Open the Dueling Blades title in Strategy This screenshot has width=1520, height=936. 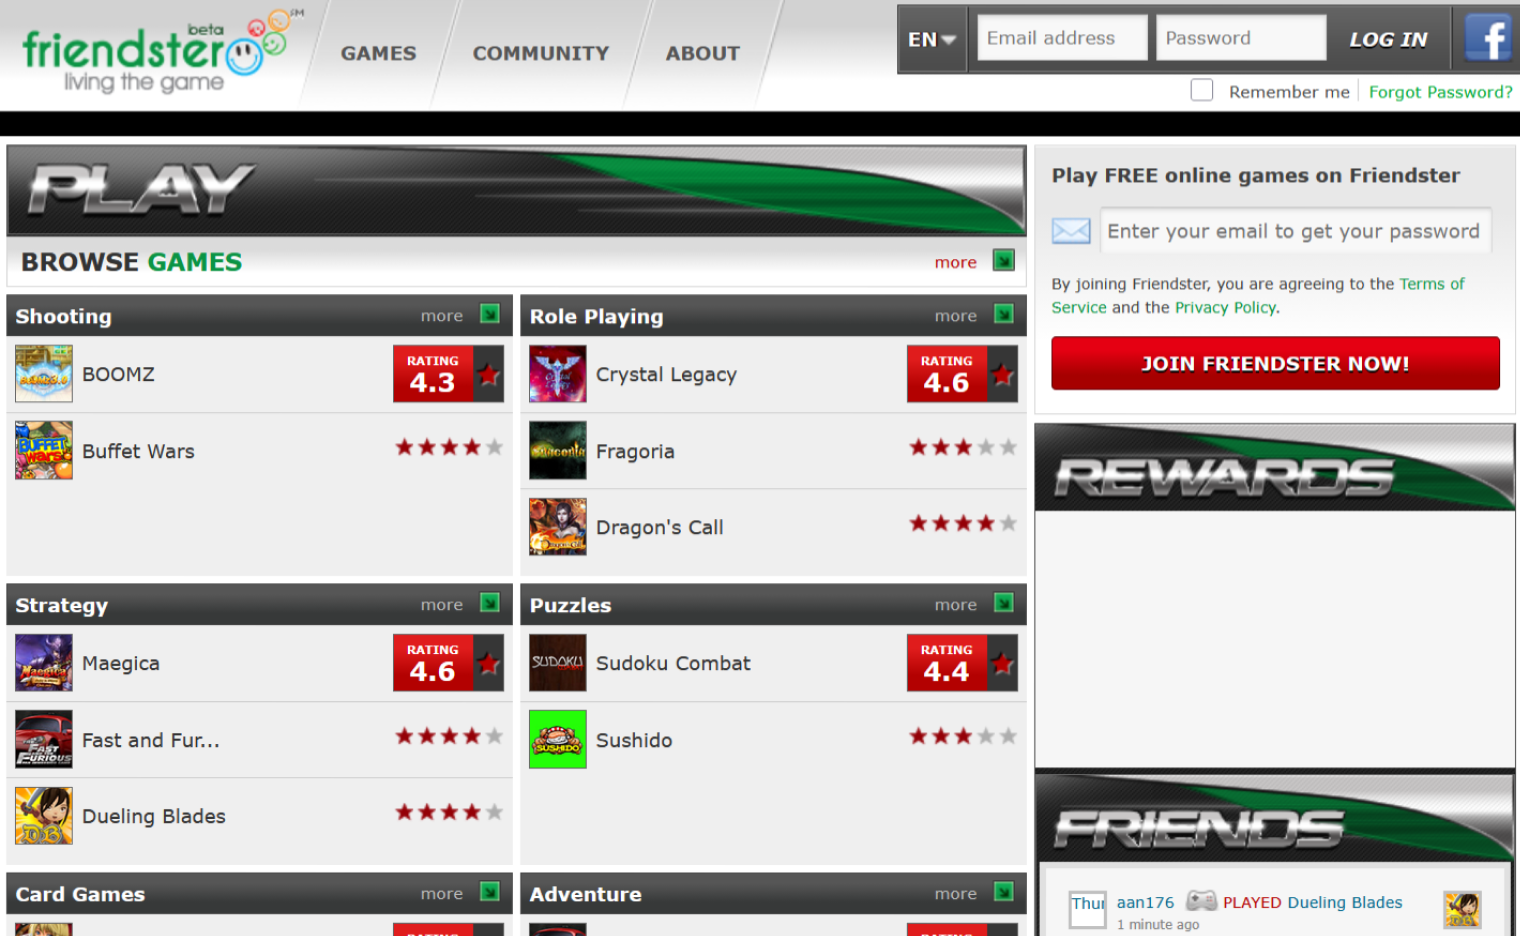[154, 817]
